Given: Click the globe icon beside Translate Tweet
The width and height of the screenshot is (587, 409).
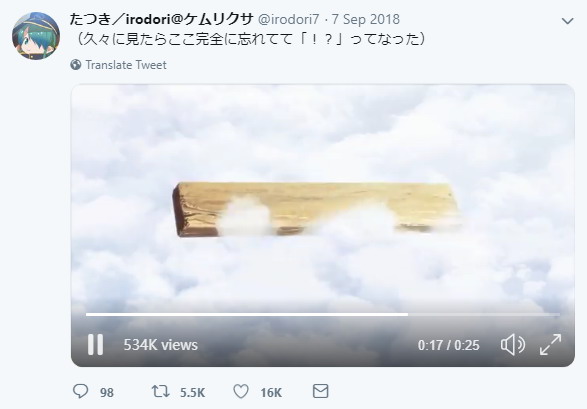Looking at the screenshot, I should (76, 65).
